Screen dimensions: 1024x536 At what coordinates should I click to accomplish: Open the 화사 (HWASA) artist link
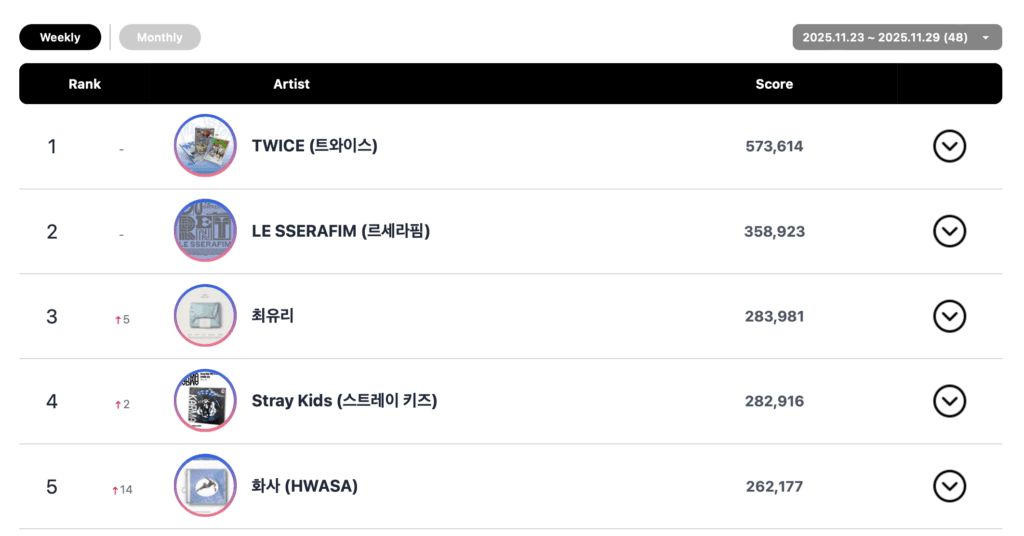click(x=304, y=486)
